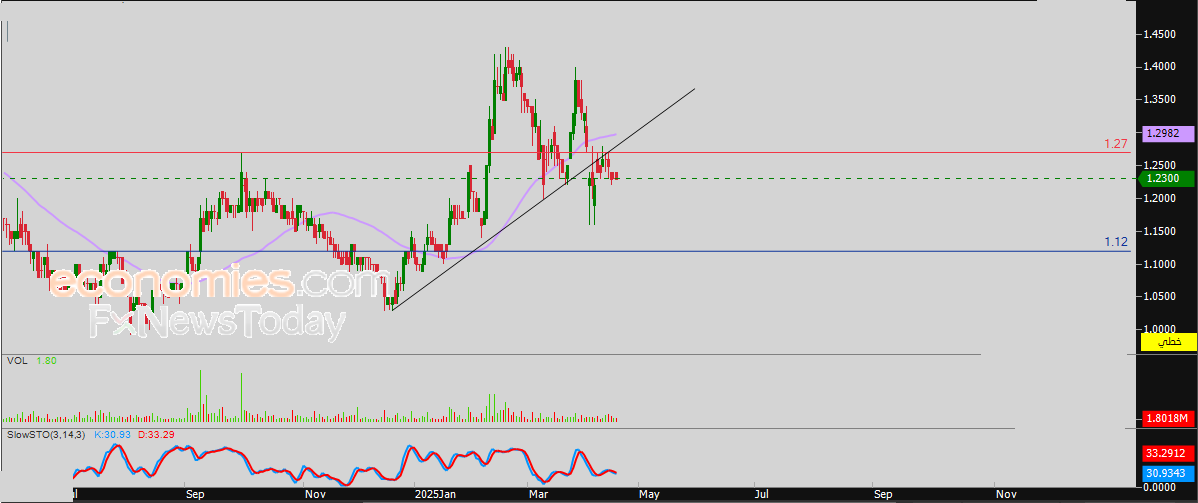Click the 2025Jan date axis label
This screenshot has height=503, width=1198.
pos(436,495)
